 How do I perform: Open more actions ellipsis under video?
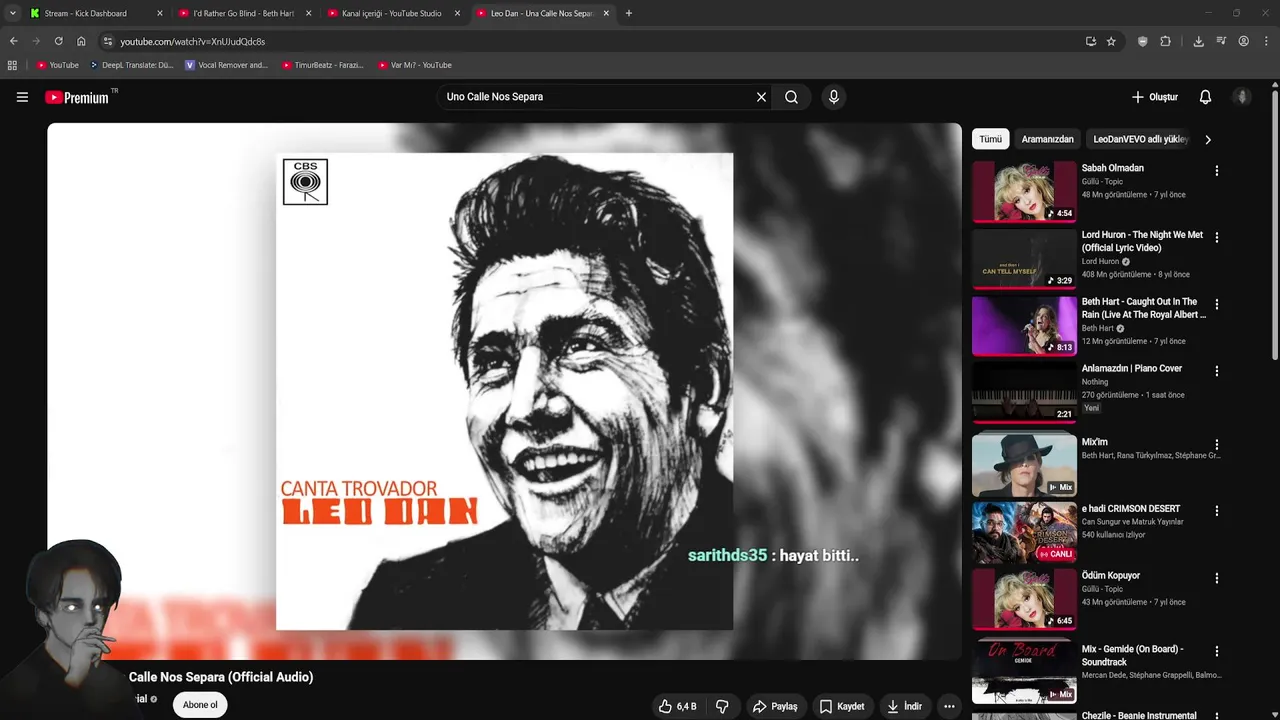pyautogui.click(x=949, y=706)
